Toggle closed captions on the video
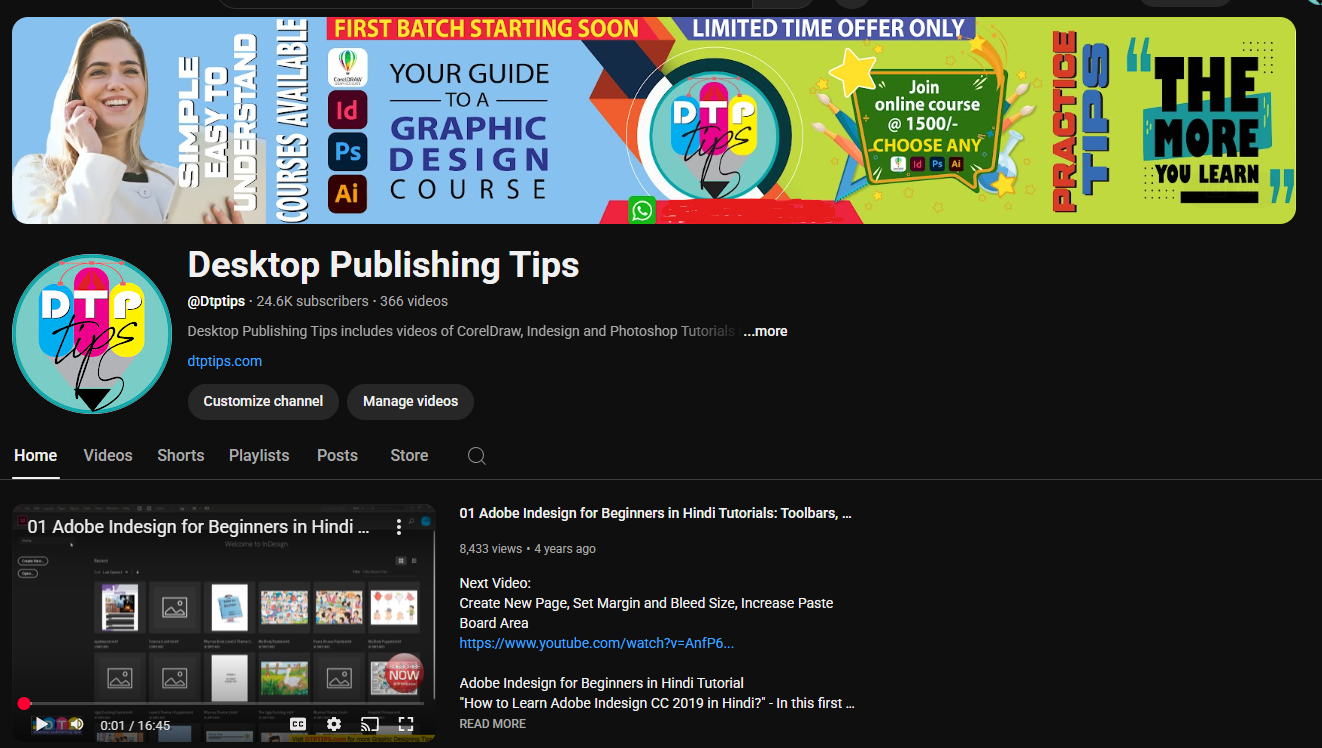Image resolution: width=1322 pixels, height=748 pixels. tap(298, 724)
